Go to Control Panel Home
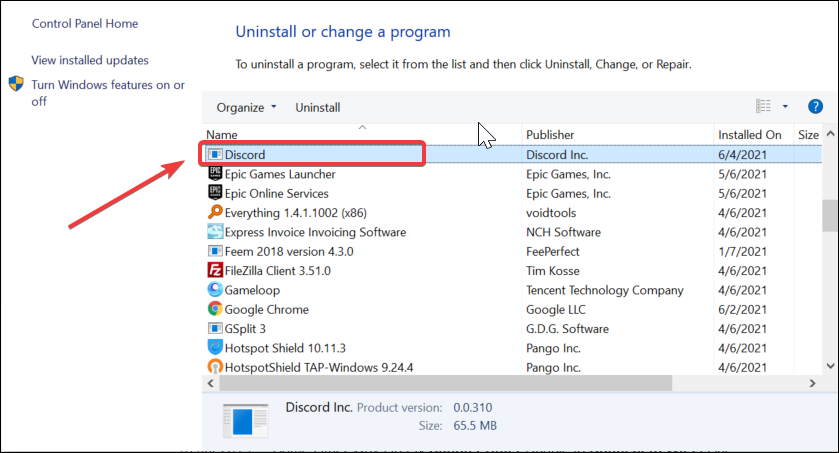This screenshot has width=839, height=453. (85, 24)
